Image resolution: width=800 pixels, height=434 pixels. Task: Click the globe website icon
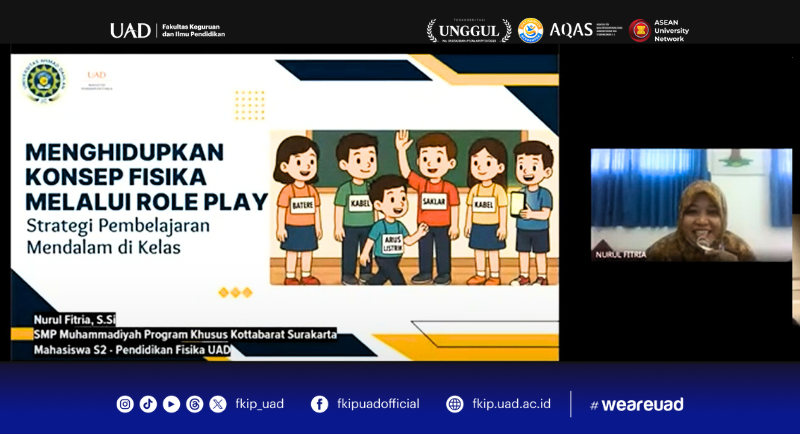click(455, 404)
